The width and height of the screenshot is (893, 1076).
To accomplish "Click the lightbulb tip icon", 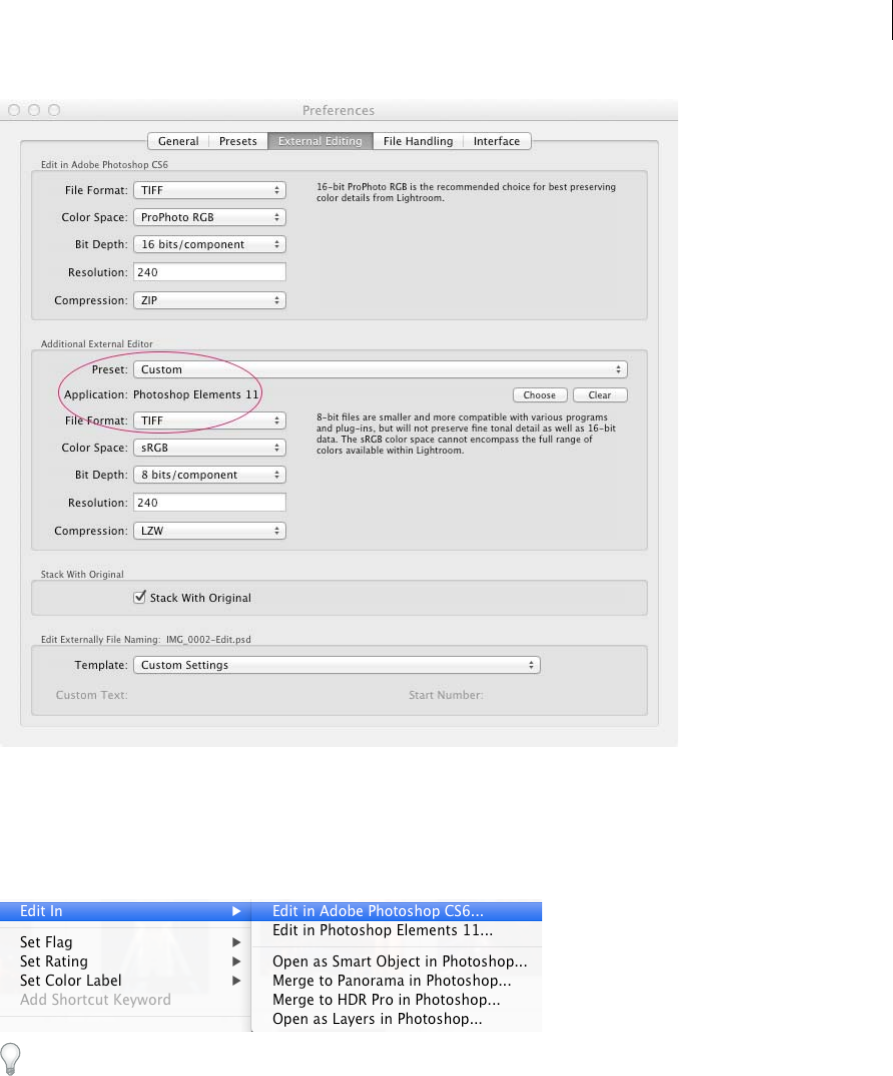I will (x=10, y=1059).
